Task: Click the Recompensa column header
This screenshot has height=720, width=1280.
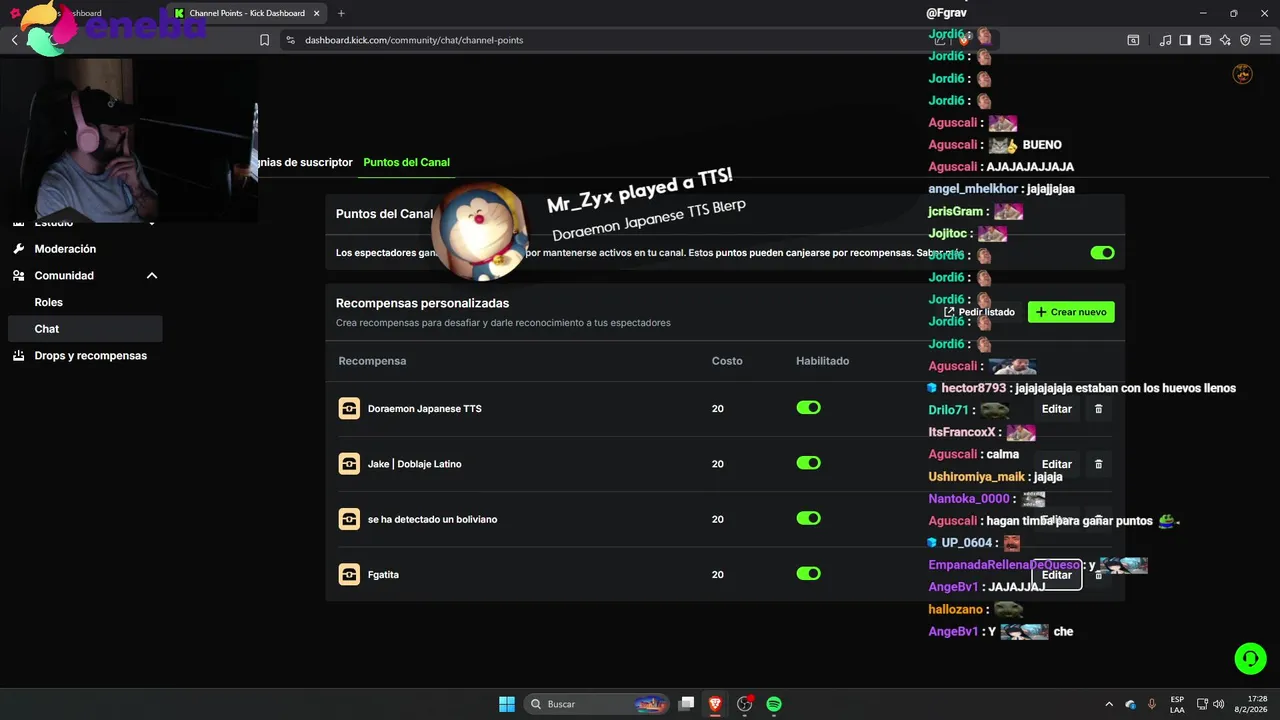Action: [372, 360]
